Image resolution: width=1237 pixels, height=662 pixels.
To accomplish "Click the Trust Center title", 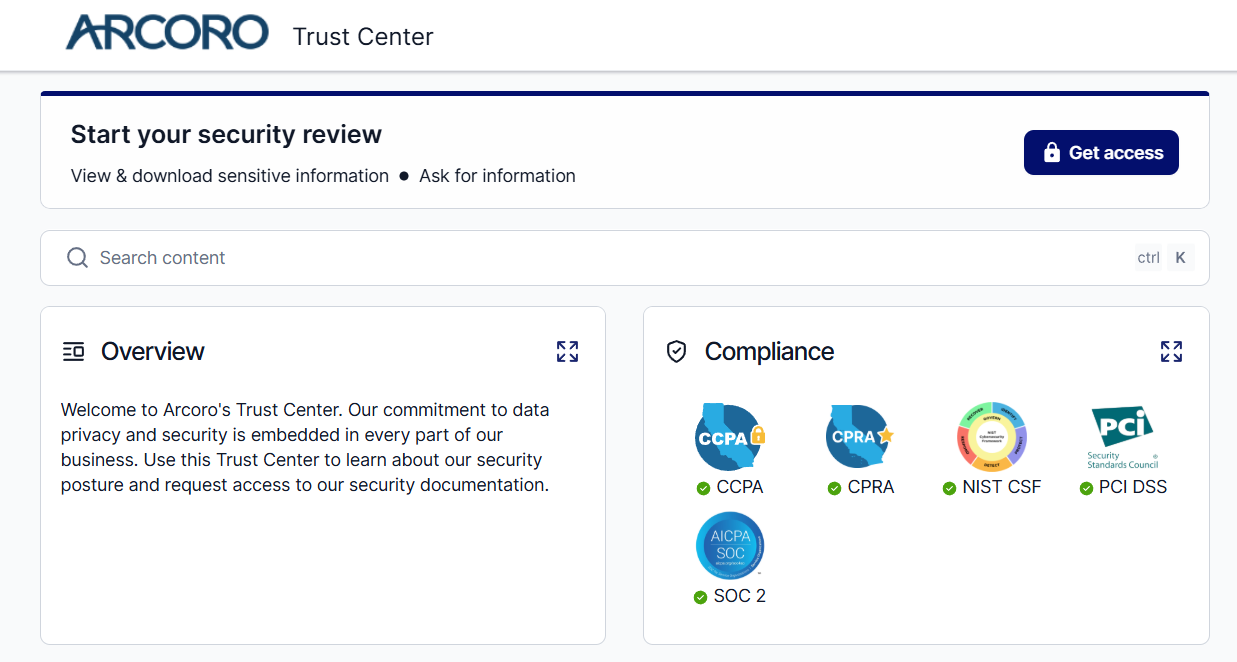I will pos(363,37).
